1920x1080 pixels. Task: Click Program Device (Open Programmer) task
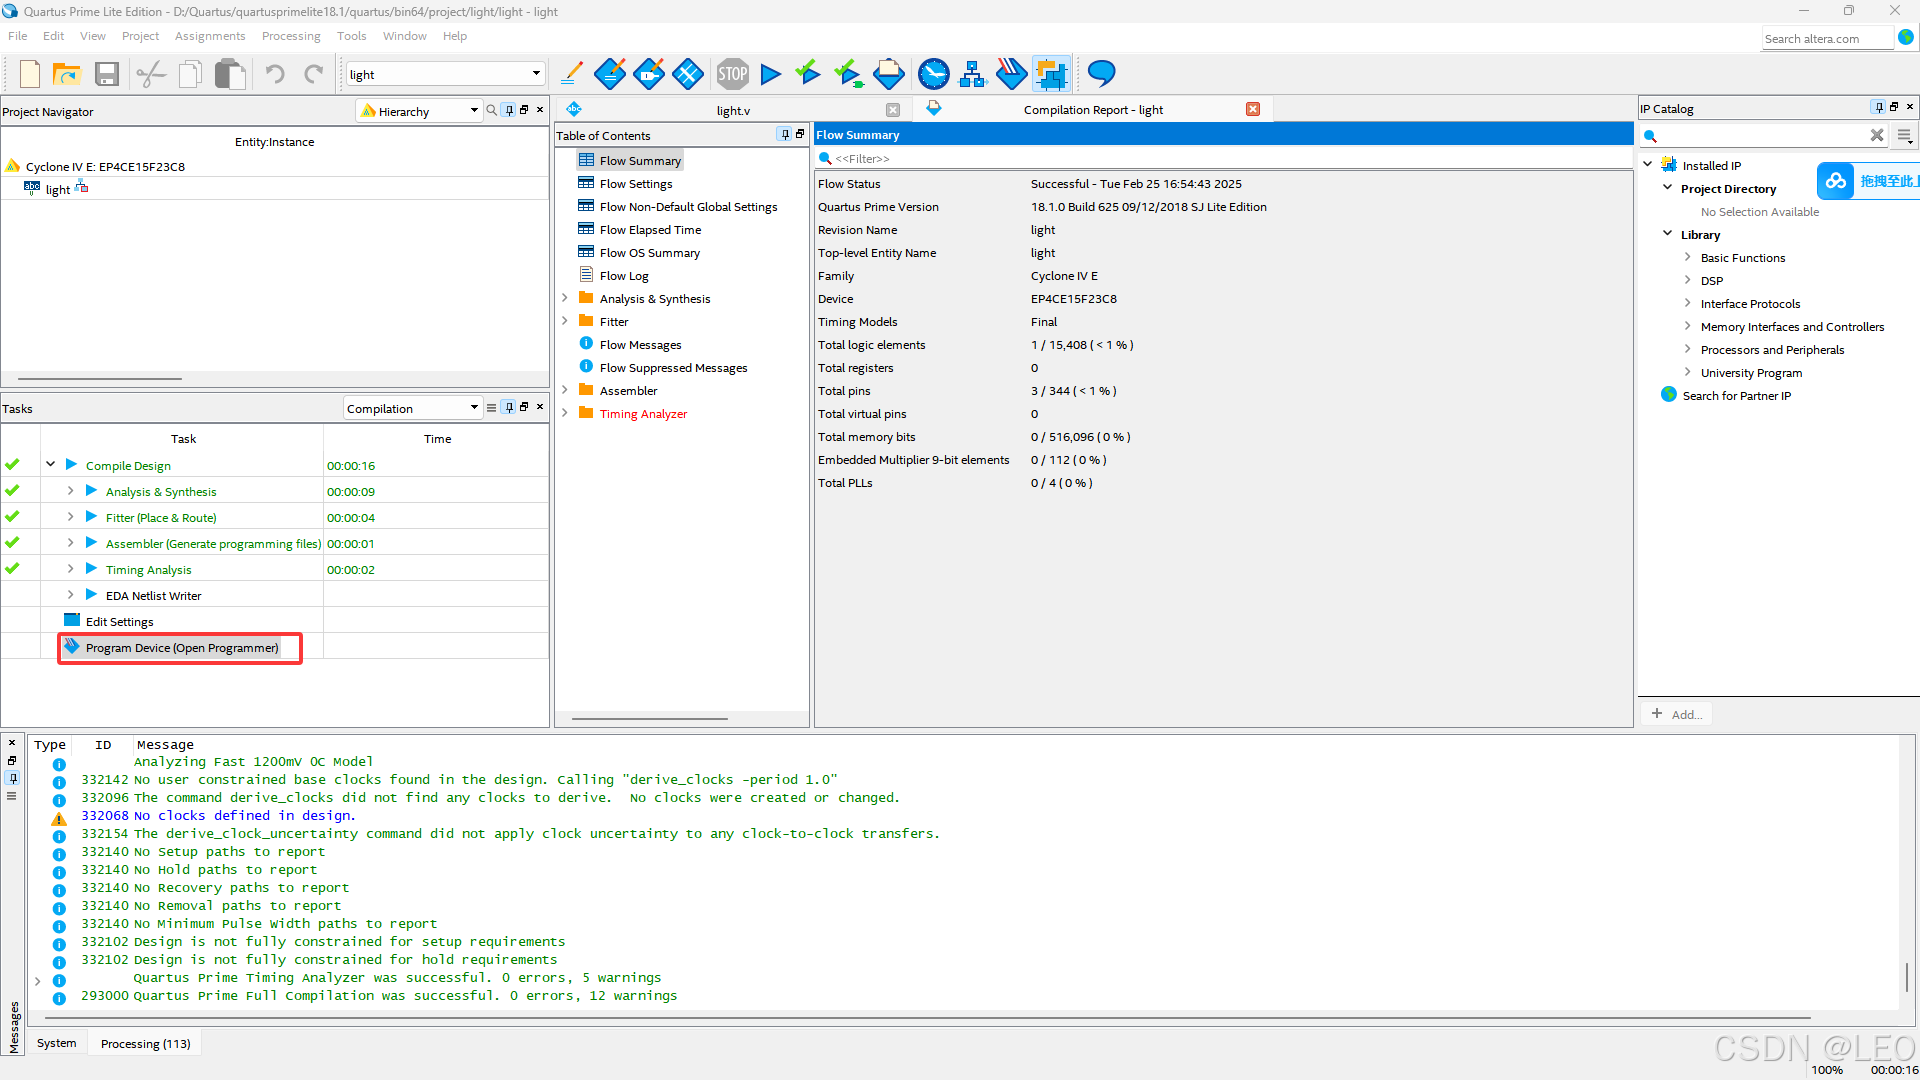pyautogui.click(x=182, y=648)
